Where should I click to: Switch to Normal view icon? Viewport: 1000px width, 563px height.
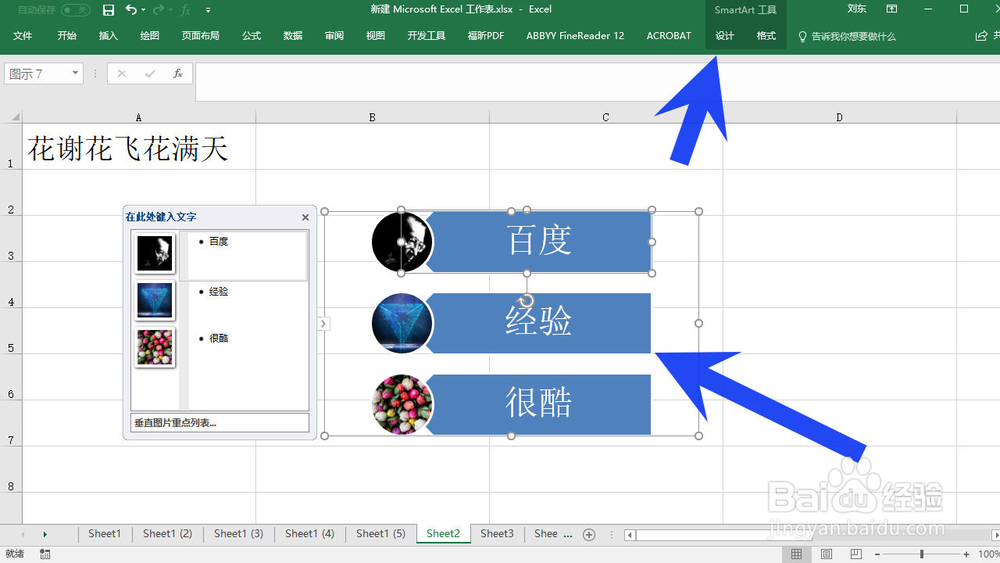pos(797,554)
